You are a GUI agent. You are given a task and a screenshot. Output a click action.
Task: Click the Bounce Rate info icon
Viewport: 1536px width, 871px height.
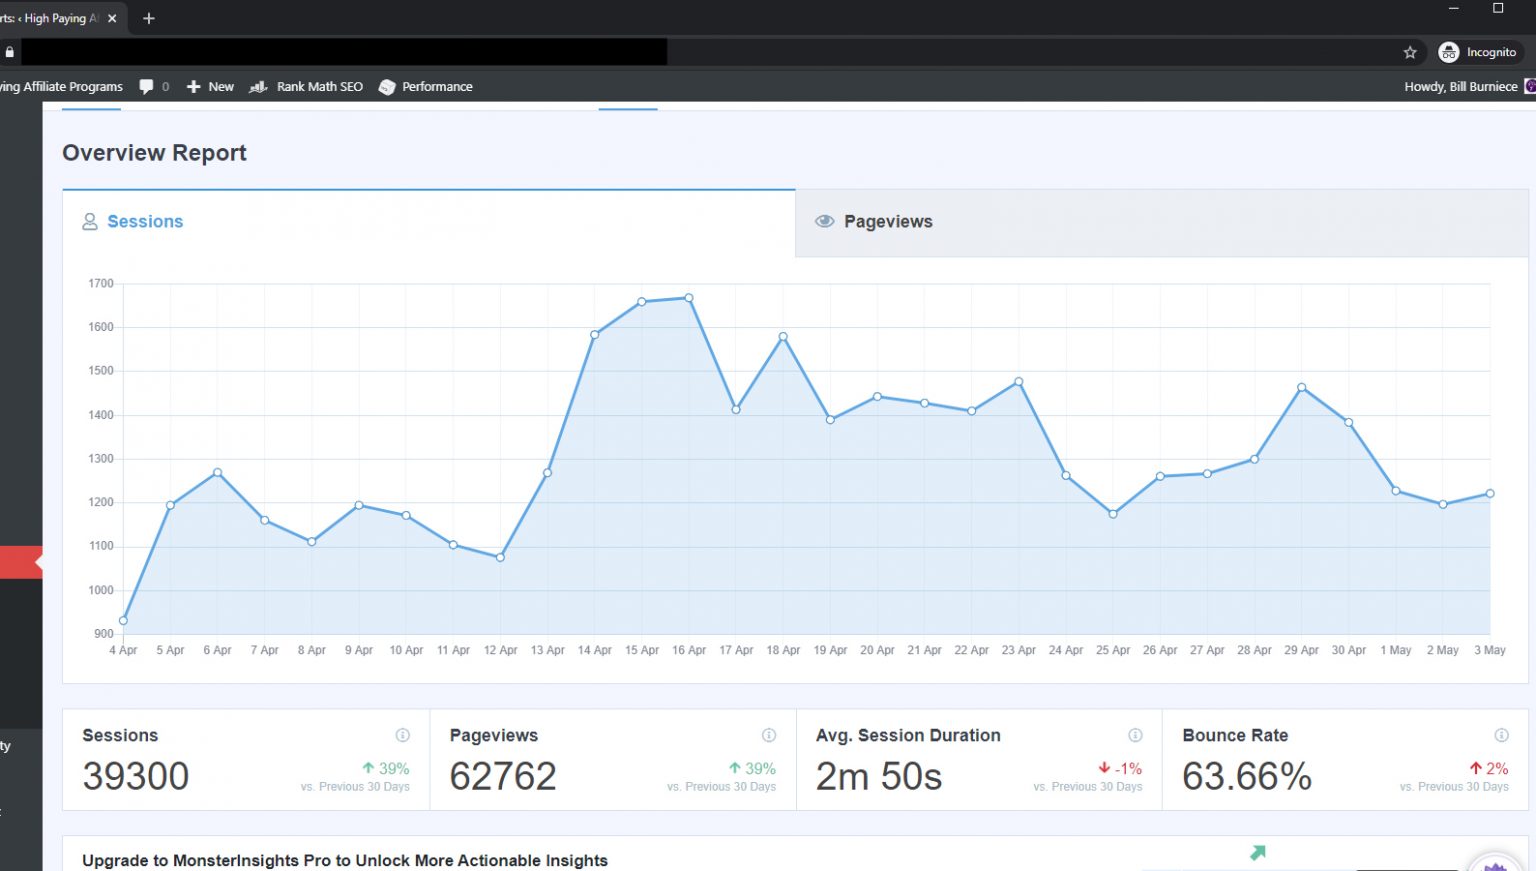click(x=1501, y=735)
